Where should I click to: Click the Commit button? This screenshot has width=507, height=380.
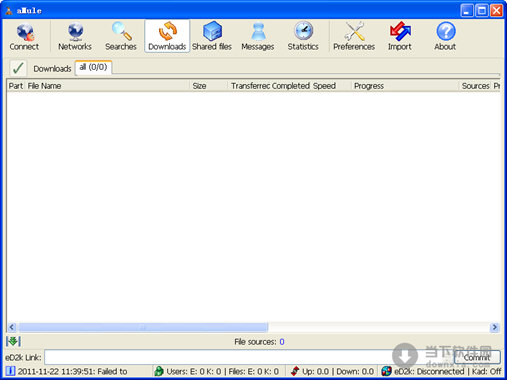pos(477,357)
